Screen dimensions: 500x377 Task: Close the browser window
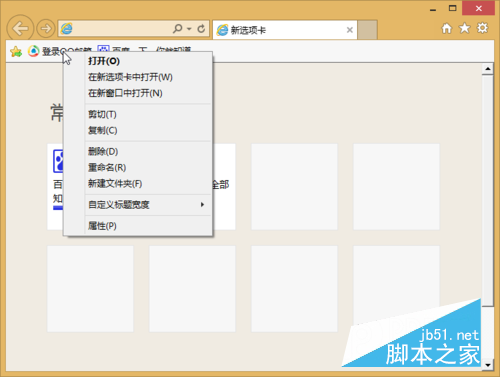pos(479,8)
